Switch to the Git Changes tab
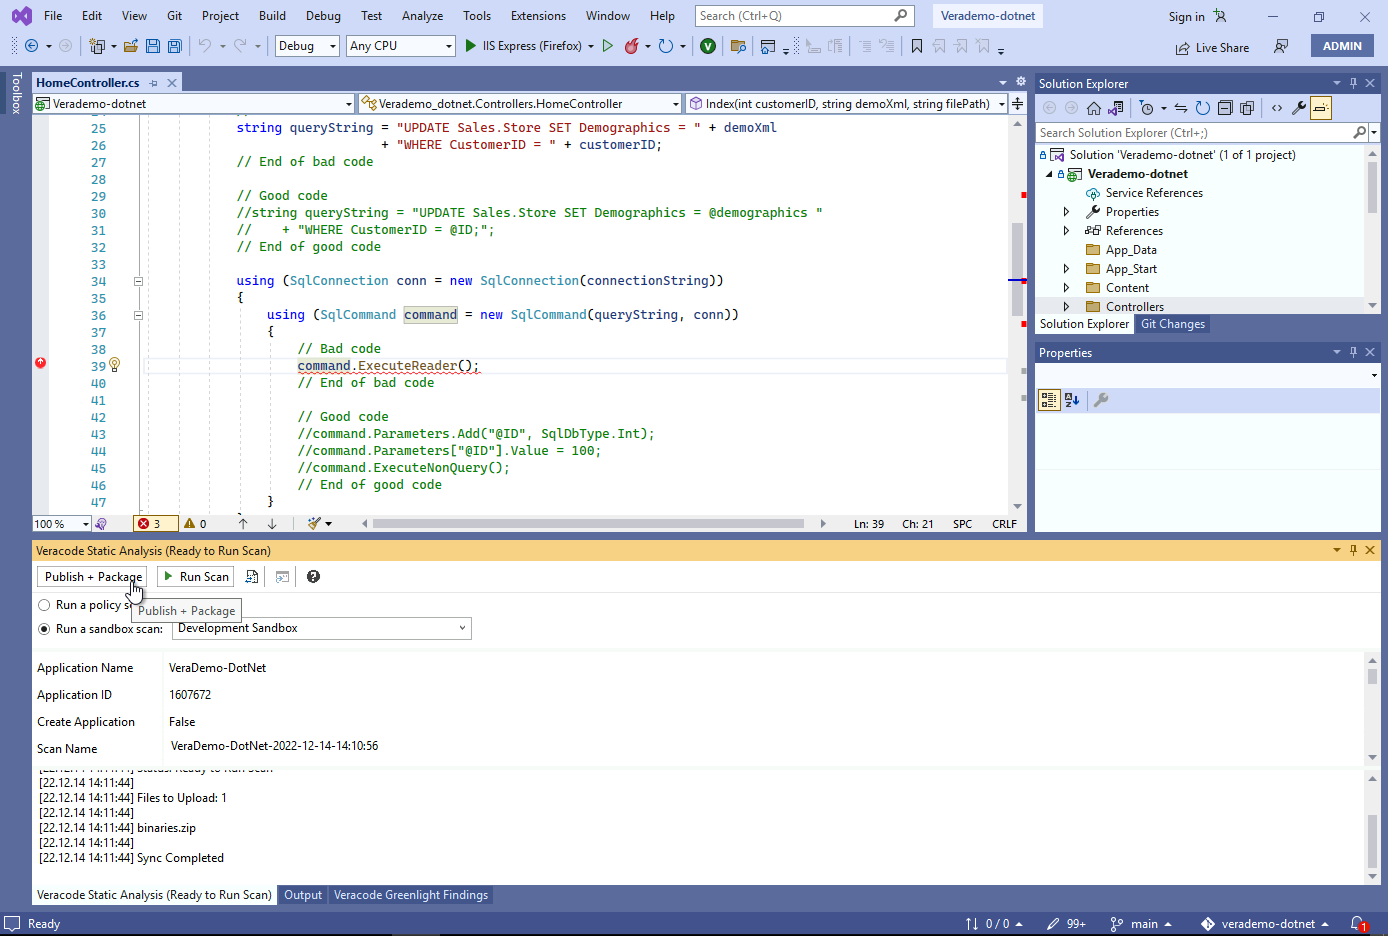 [1173, 324]
